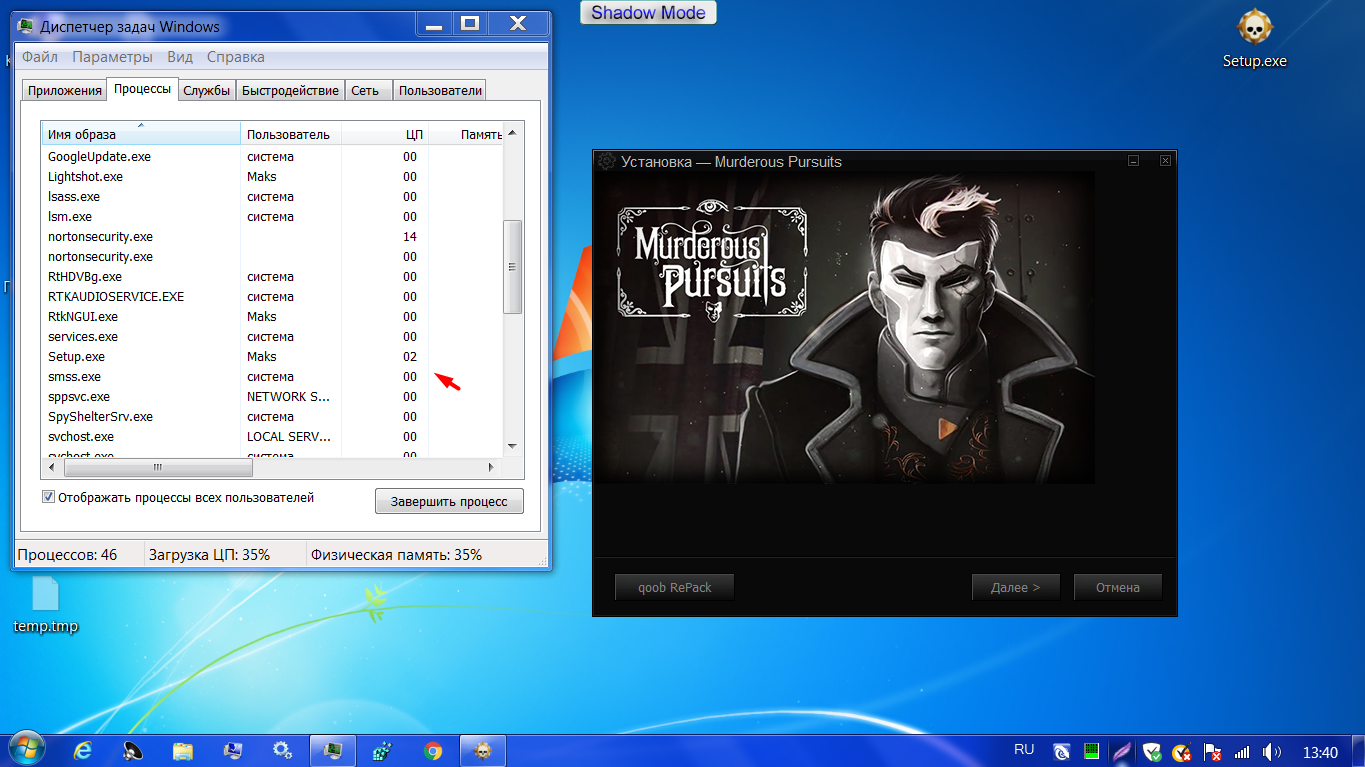Viewport: 1365px width, 767px height.
Task: Open the Справка menu
Action: pos(236,57)
